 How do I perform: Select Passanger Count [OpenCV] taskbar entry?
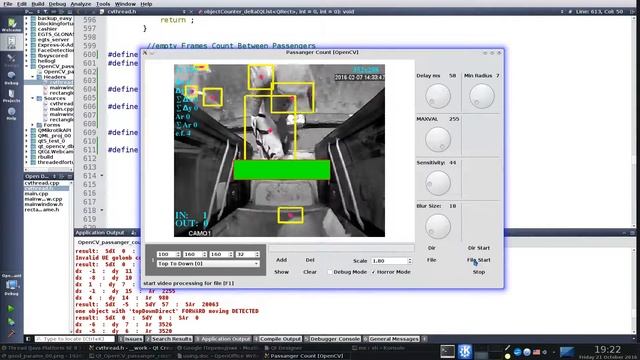point(304,356)
